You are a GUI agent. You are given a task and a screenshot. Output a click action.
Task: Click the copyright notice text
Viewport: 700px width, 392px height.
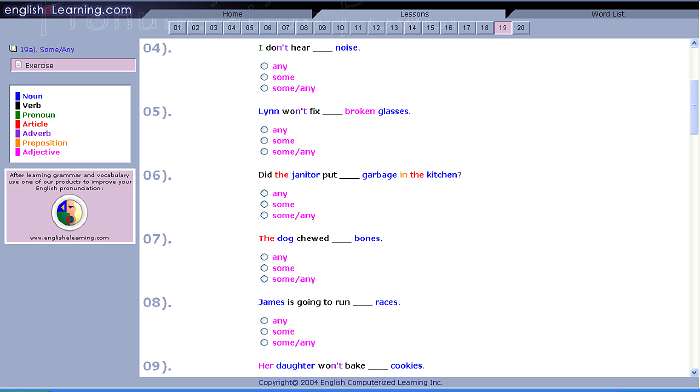pos(350,383)
